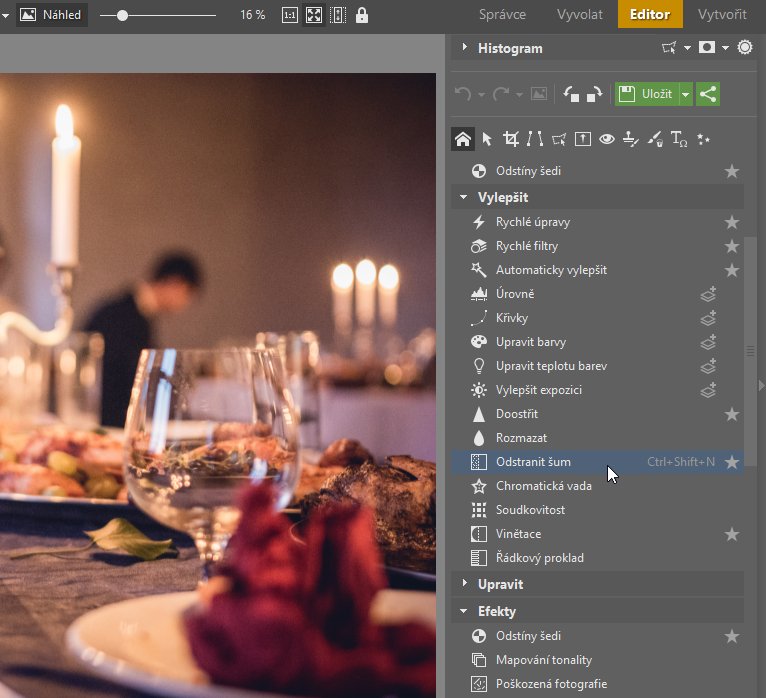This screenshot has height=698, width=766.
Task: Expand the Histogram panel
Action: coord(465,47)
